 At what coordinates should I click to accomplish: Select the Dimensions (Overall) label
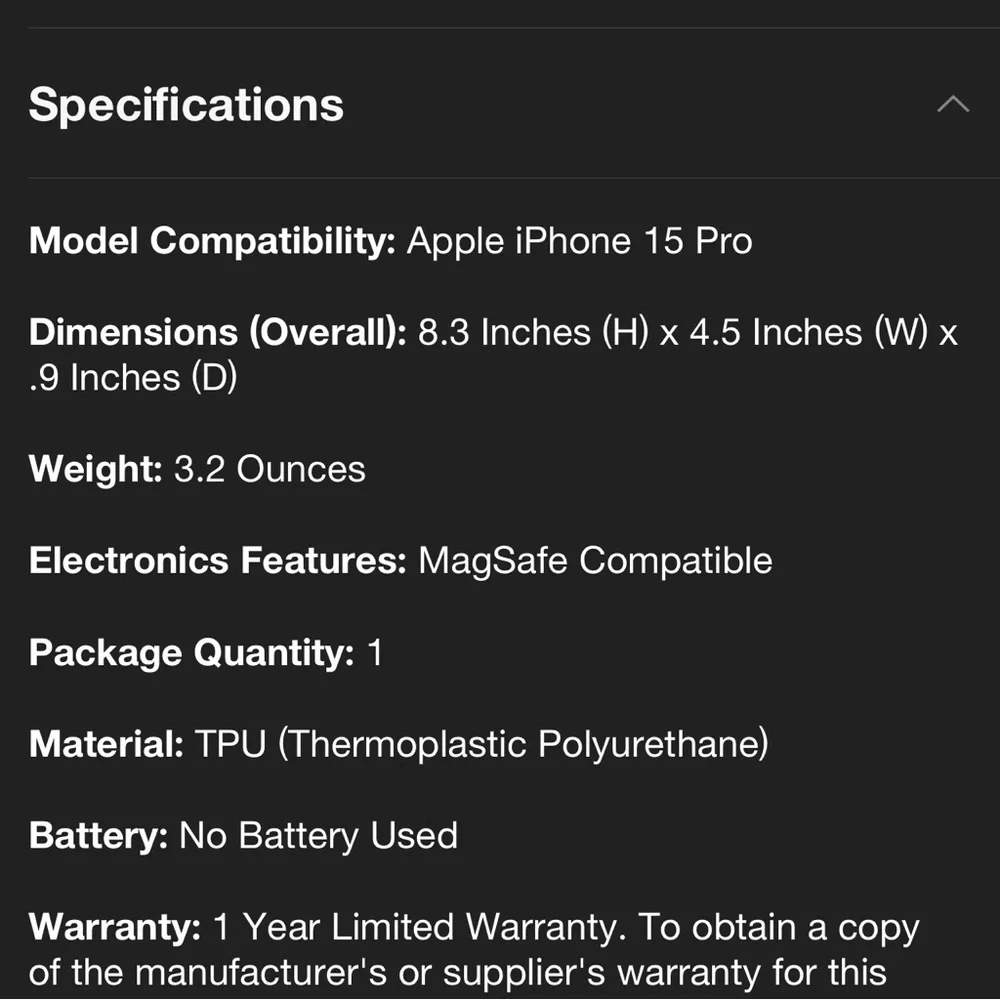(x=218, y=333)
